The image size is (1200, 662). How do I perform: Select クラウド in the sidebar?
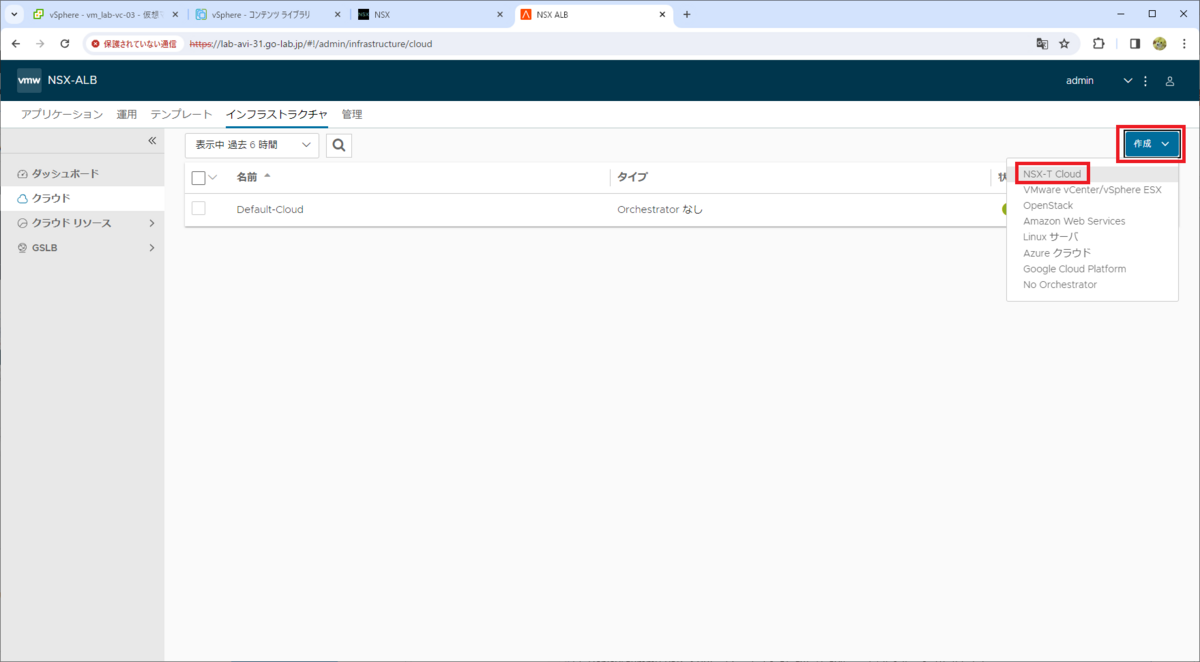click(x=82, y=198)
